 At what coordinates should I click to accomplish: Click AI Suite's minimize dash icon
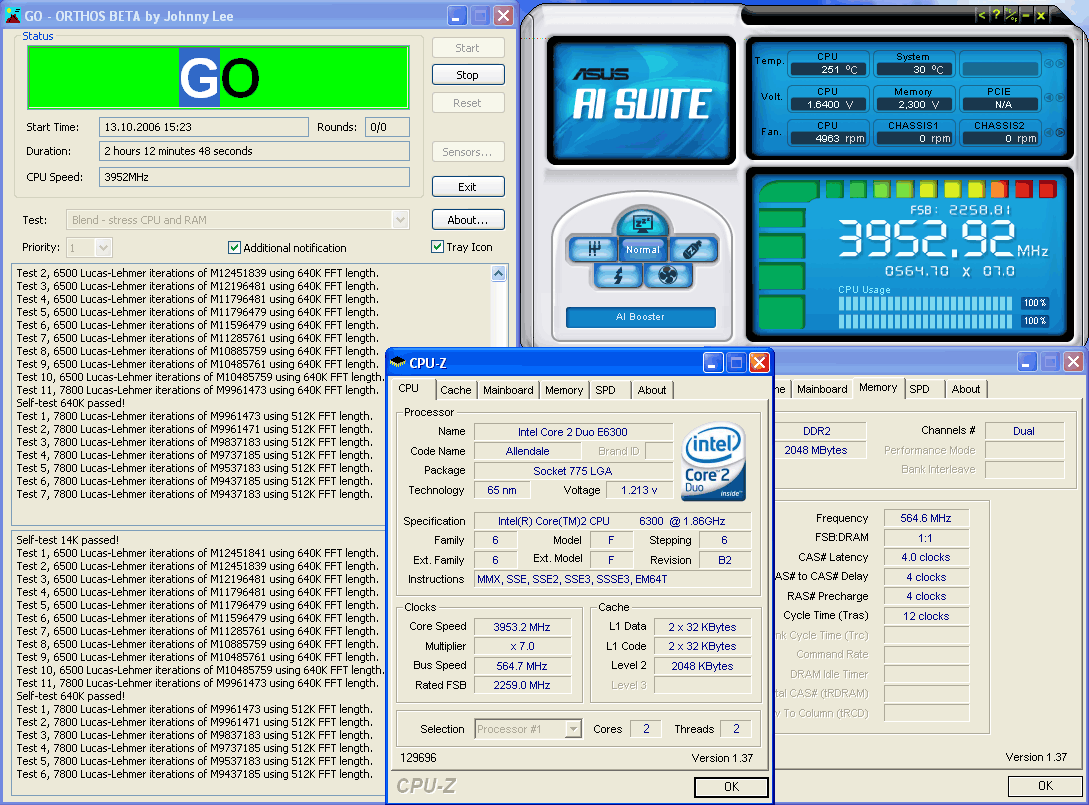point(1025,15)
